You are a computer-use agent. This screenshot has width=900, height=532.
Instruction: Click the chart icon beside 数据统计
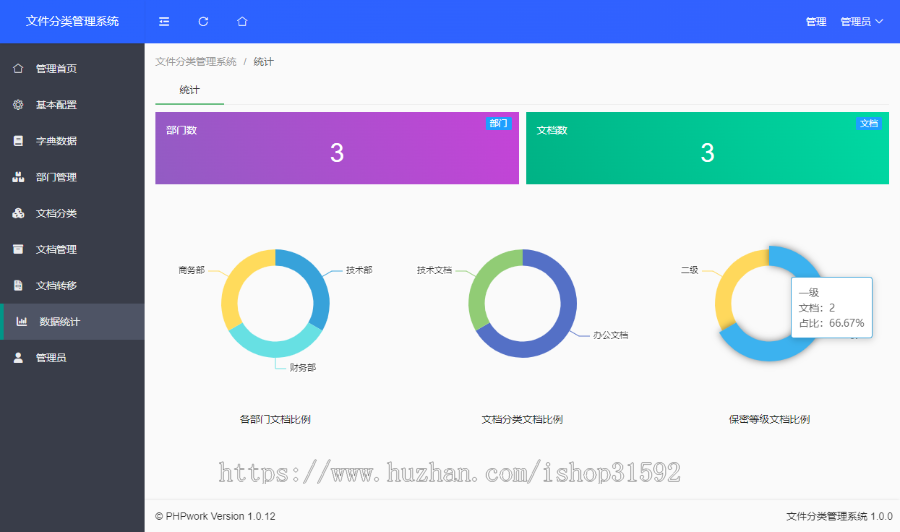[x=21, y=321]
